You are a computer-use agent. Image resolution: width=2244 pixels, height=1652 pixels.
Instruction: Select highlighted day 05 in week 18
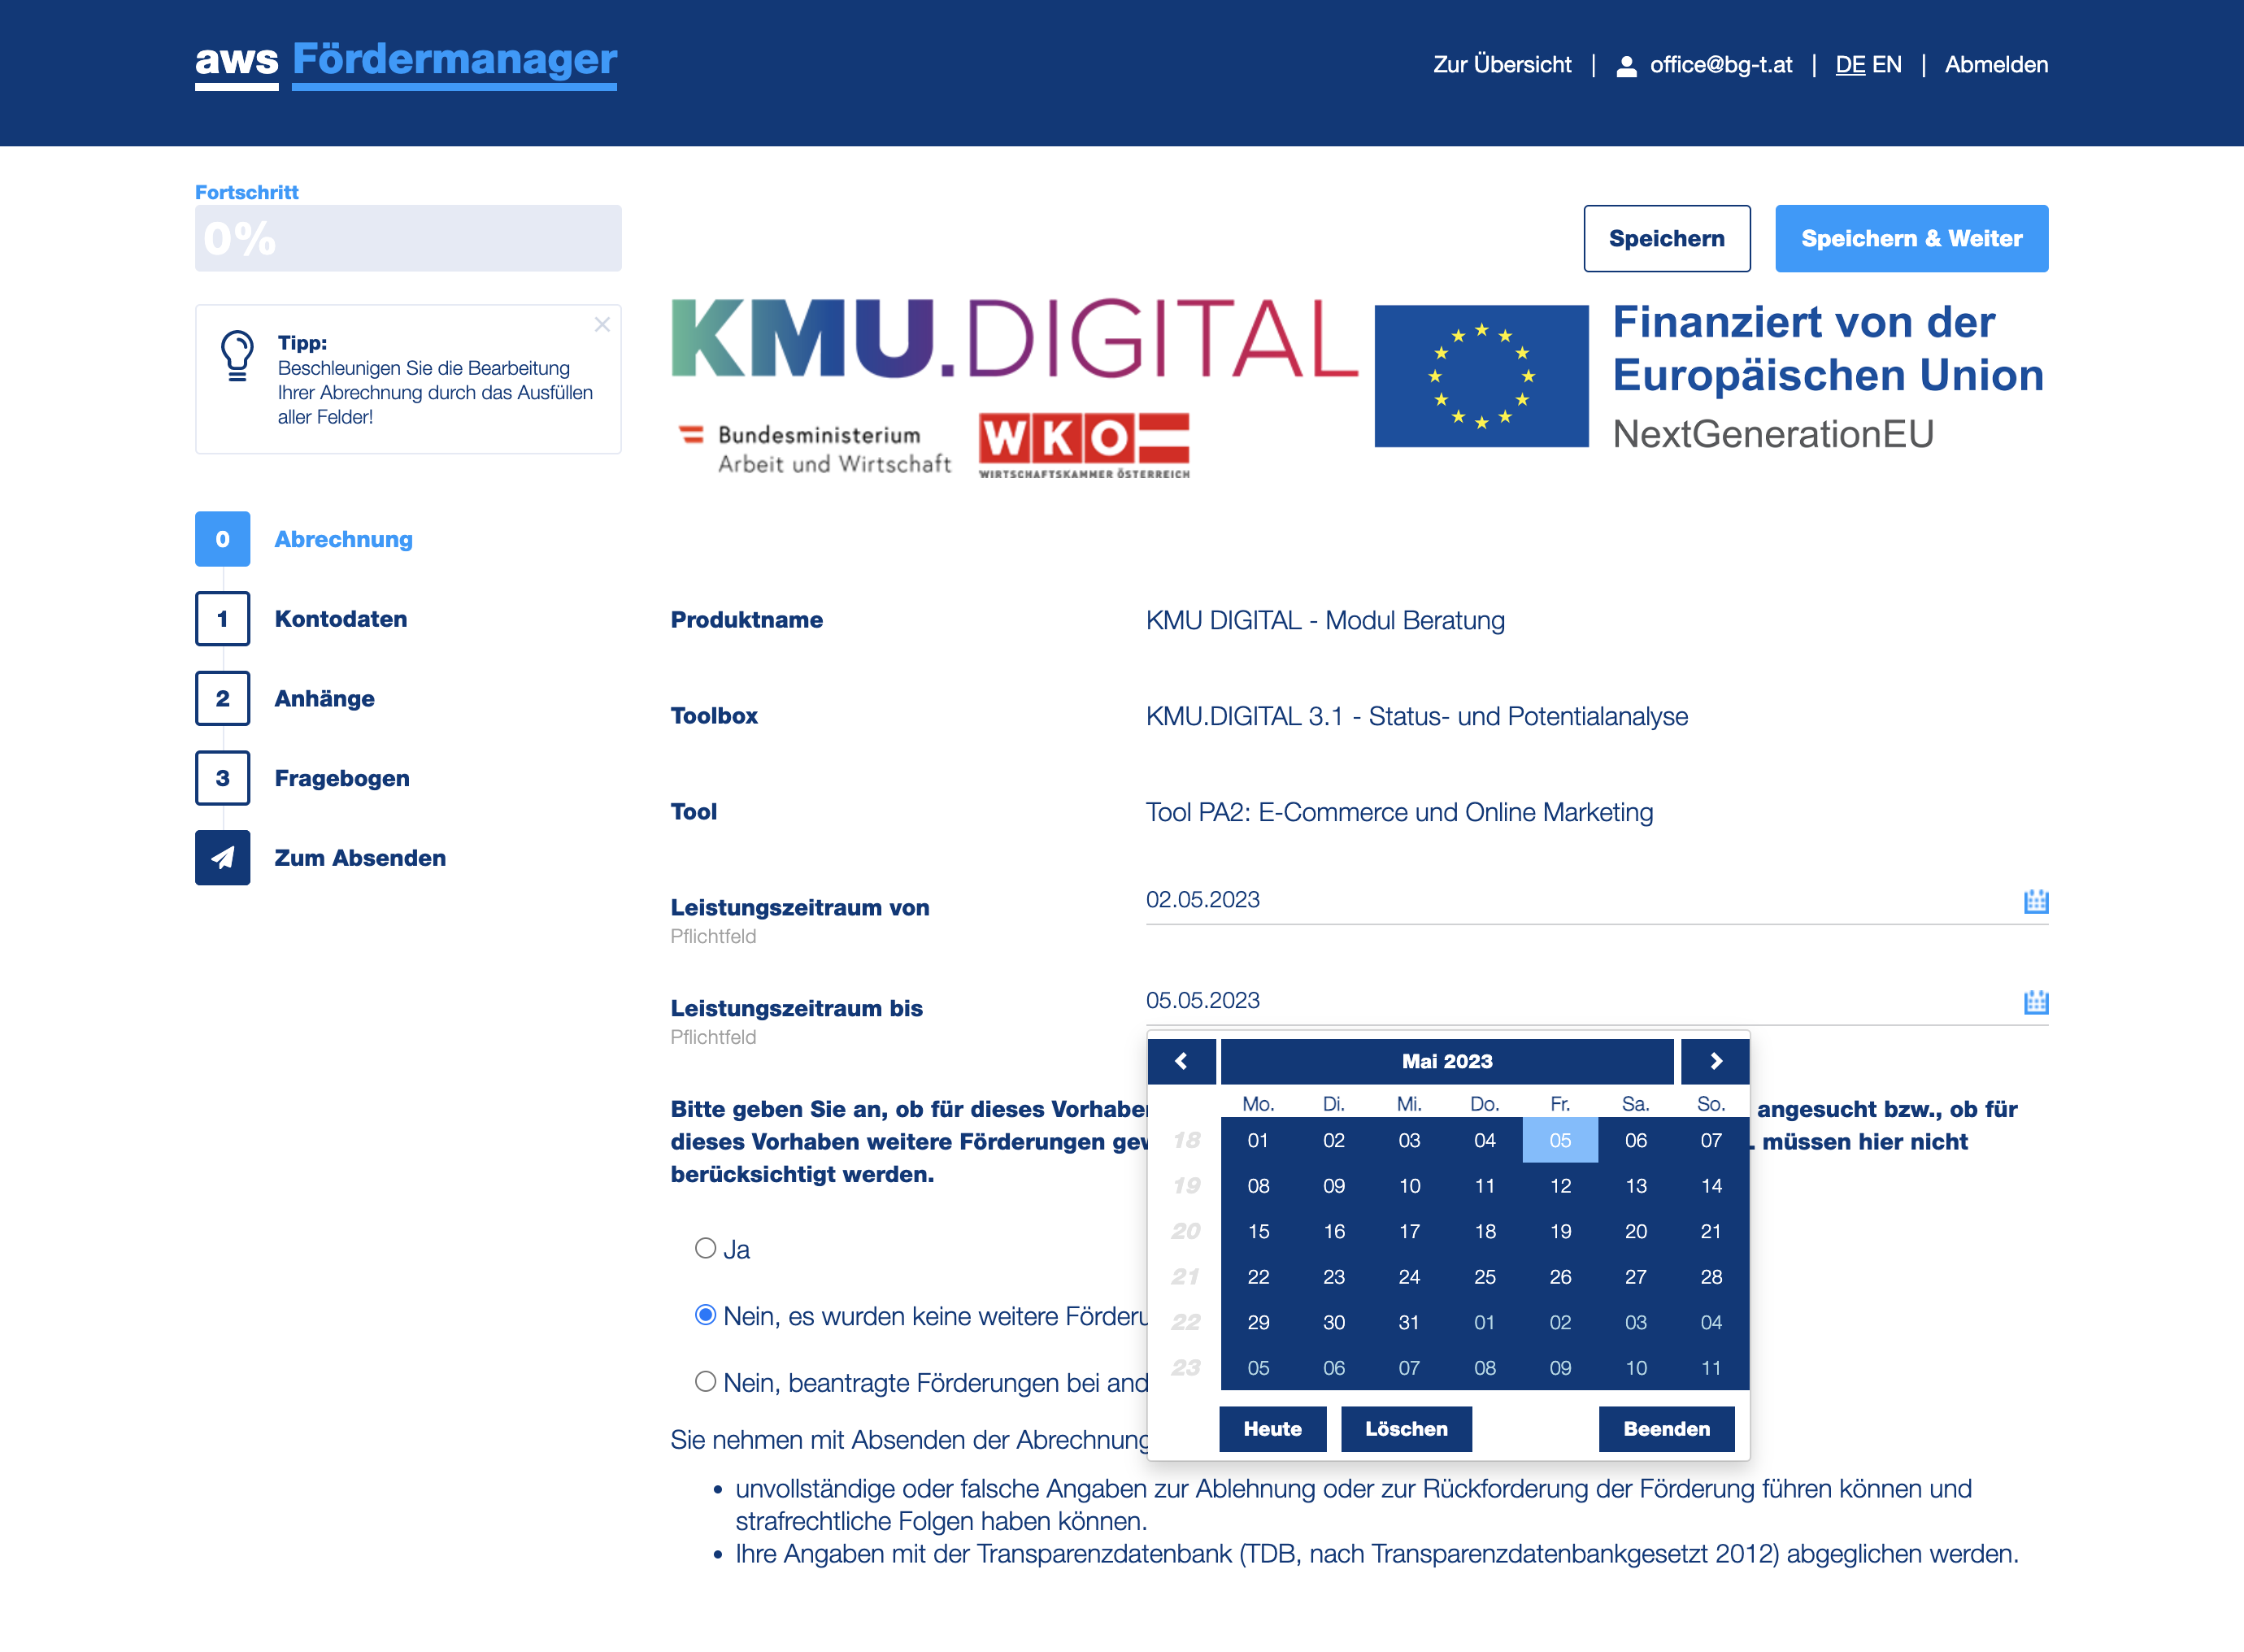[x=1560, y=1140]
